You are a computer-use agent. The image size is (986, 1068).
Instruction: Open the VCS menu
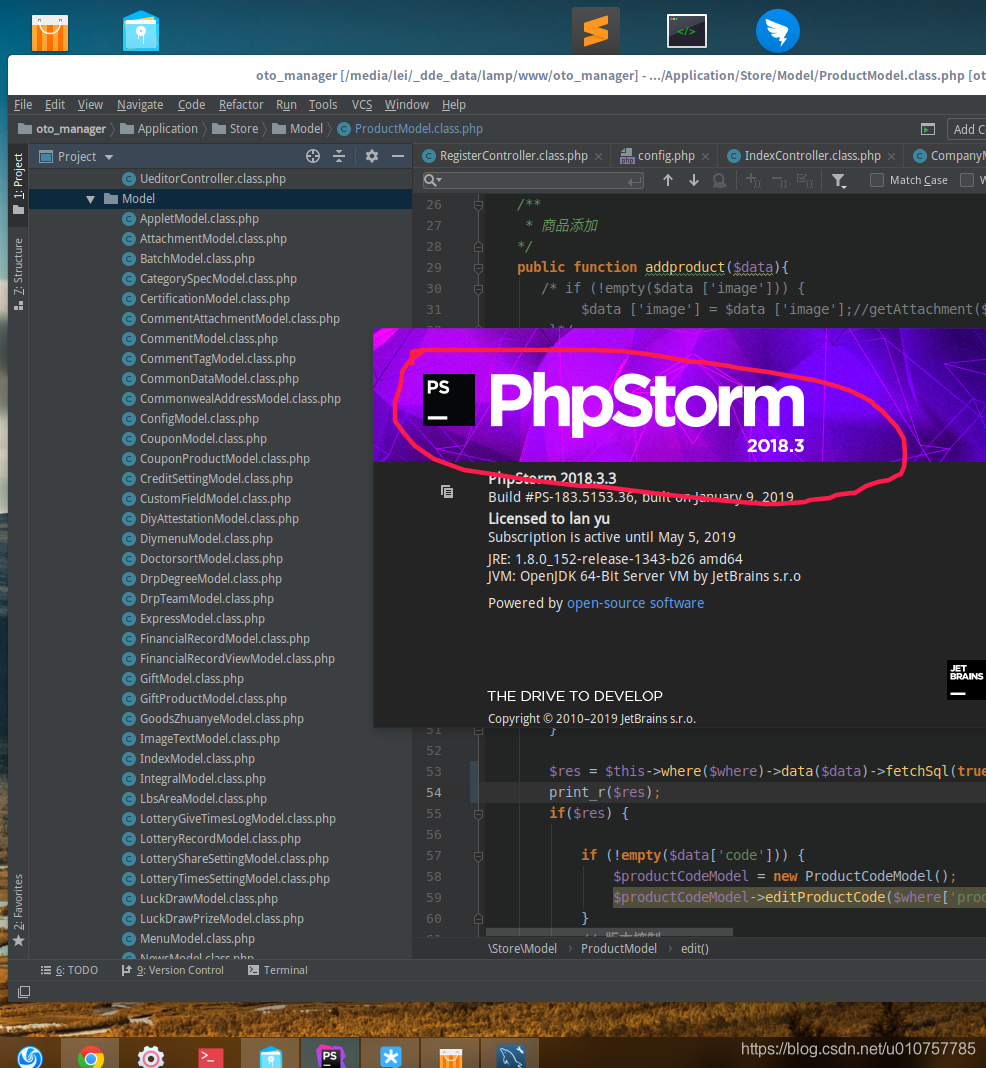tap(362, 105)
